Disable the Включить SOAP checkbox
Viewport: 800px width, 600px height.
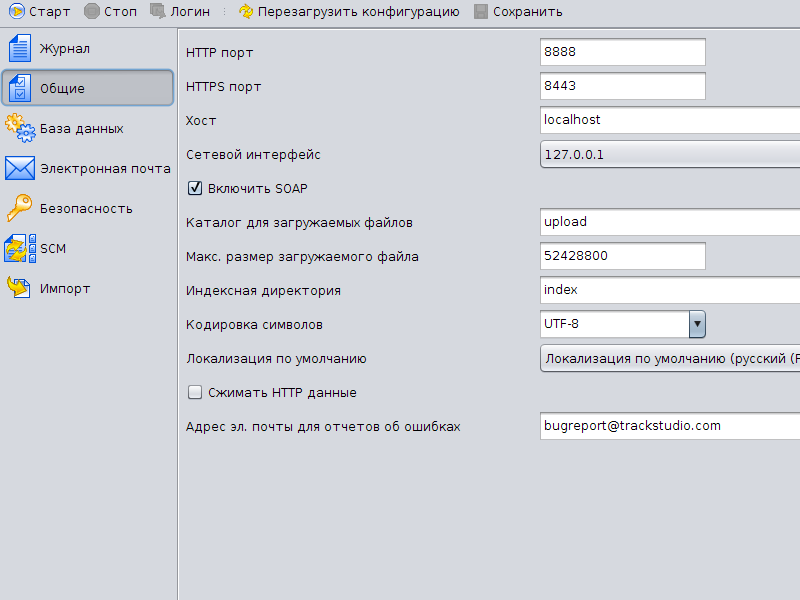195,188
